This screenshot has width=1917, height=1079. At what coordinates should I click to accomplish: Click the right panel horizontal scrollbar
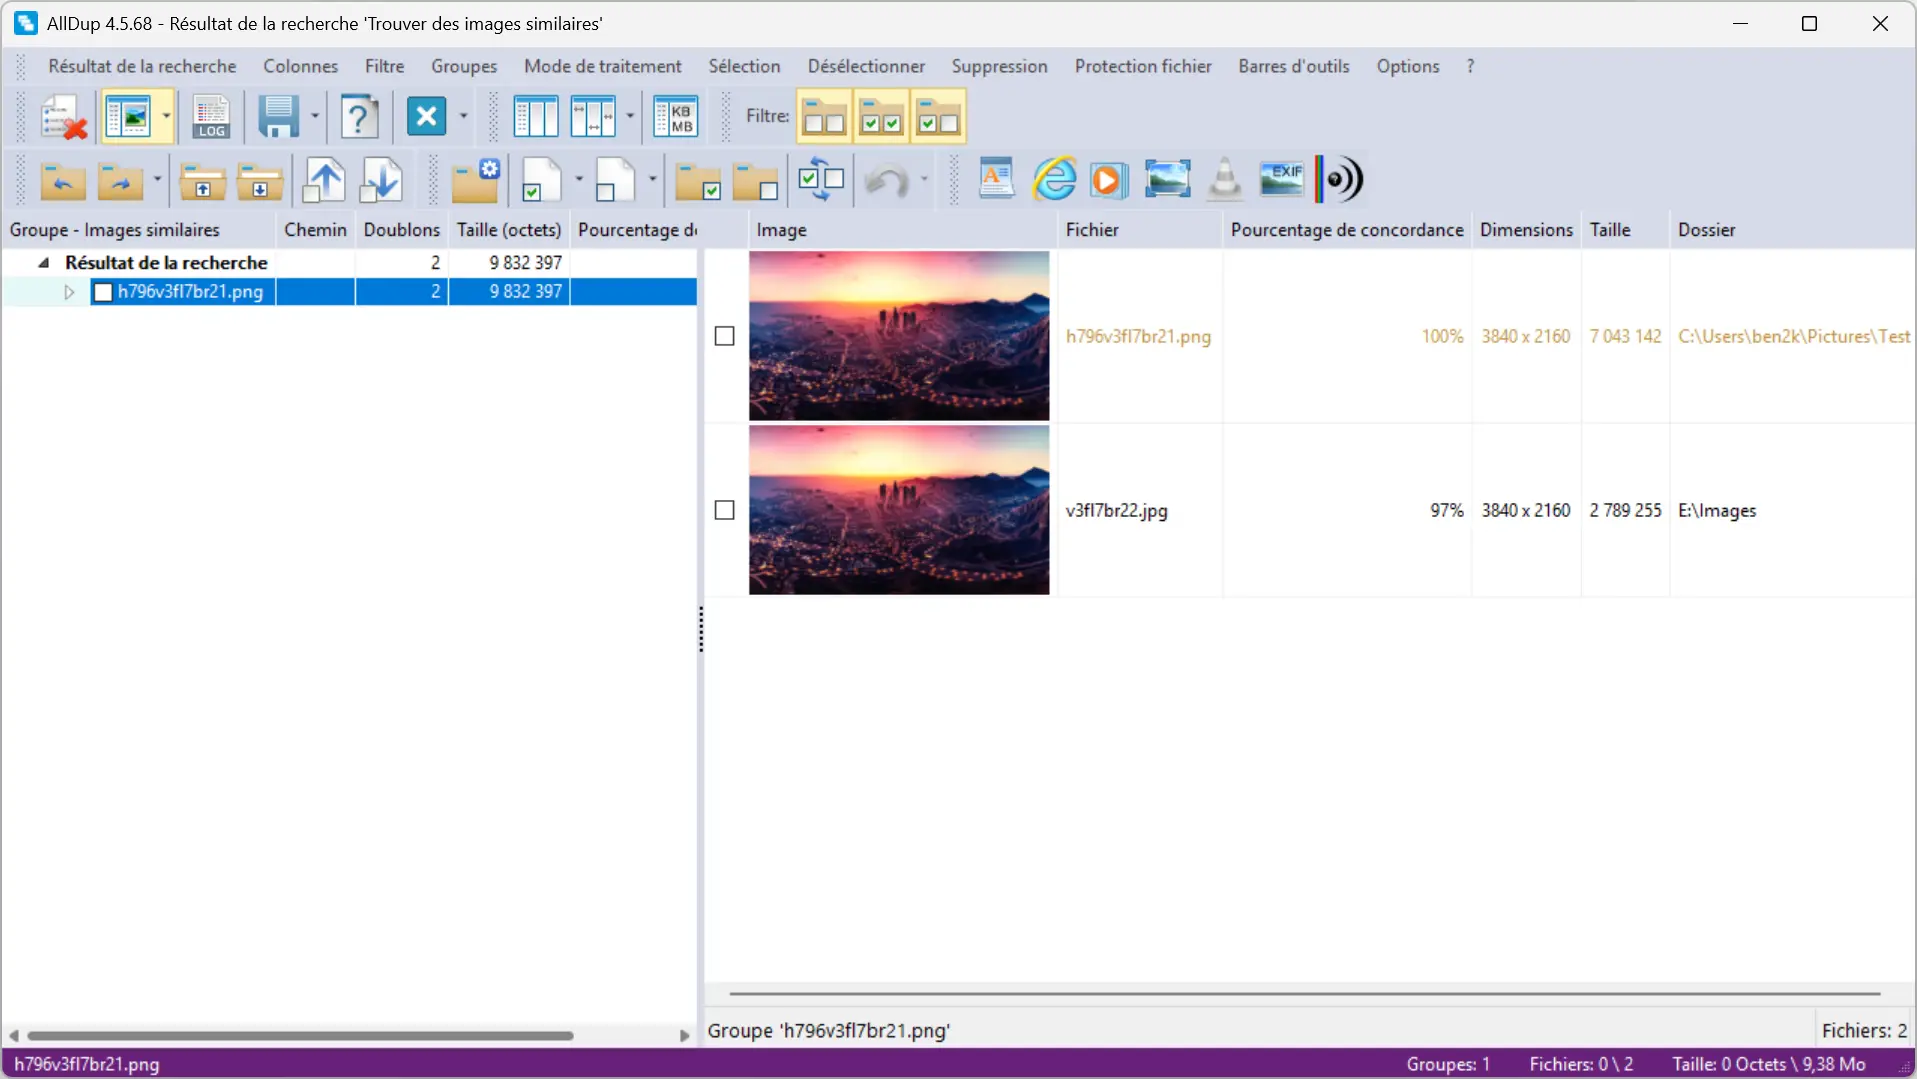(1305, 994)
